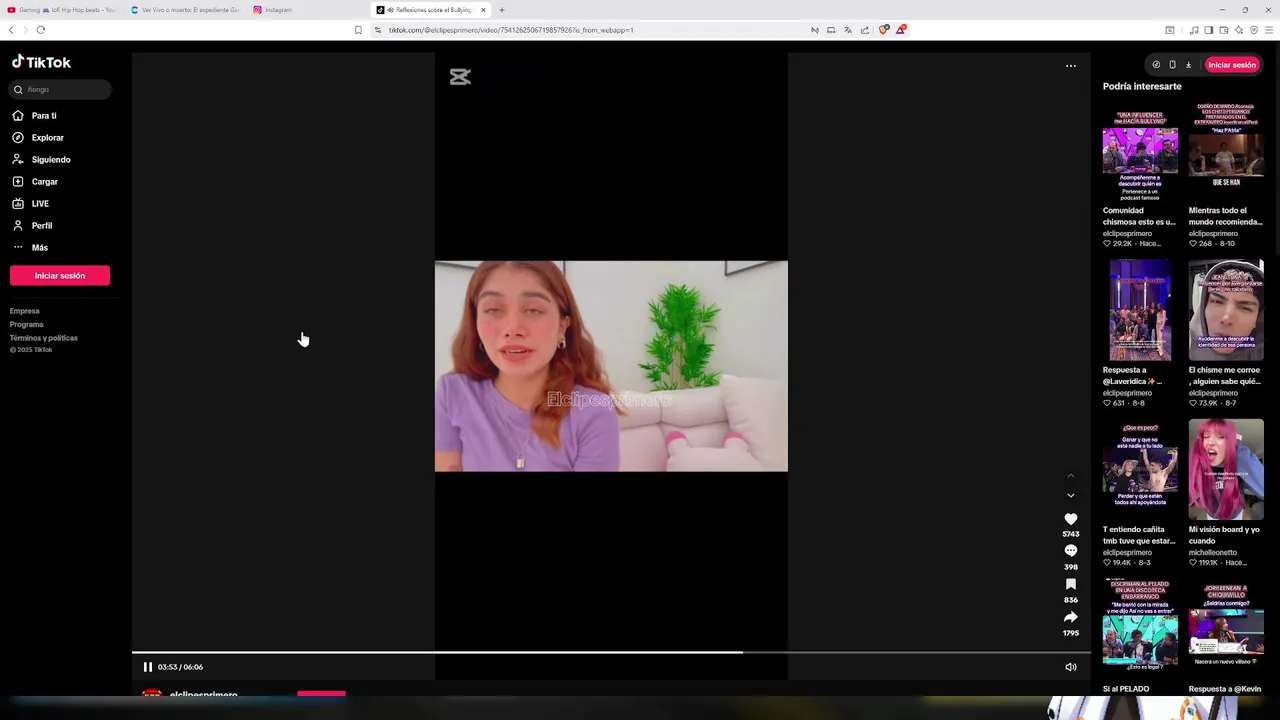Share the video with arrow icon
This screenshot has width=1280, height=720.
(x=1071, y=617)
